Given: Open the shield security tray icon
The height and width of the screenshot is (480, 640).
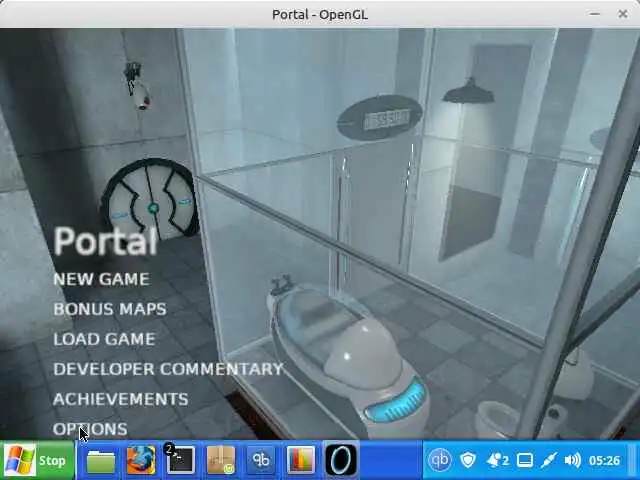Looking at the screenshot, I should coord(468,460).
